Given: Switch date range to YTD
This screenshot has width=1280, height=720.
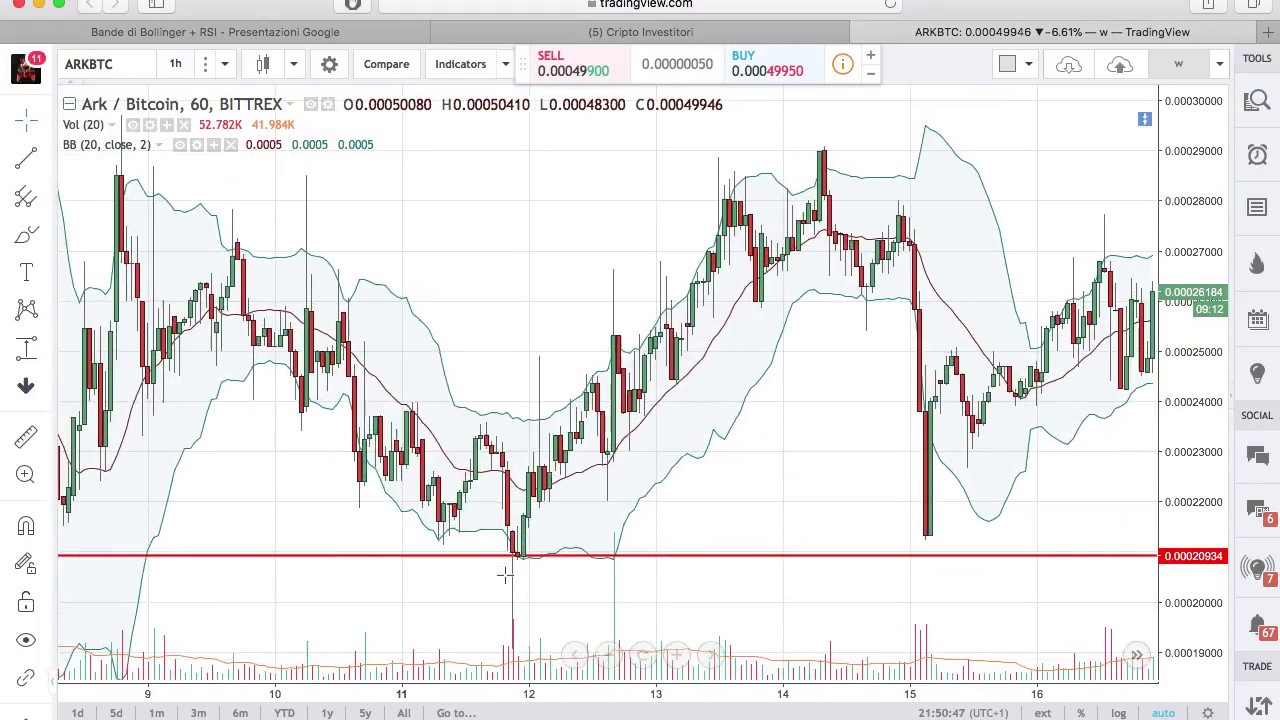Looking at the screenshot, I should tap(284, 713).
